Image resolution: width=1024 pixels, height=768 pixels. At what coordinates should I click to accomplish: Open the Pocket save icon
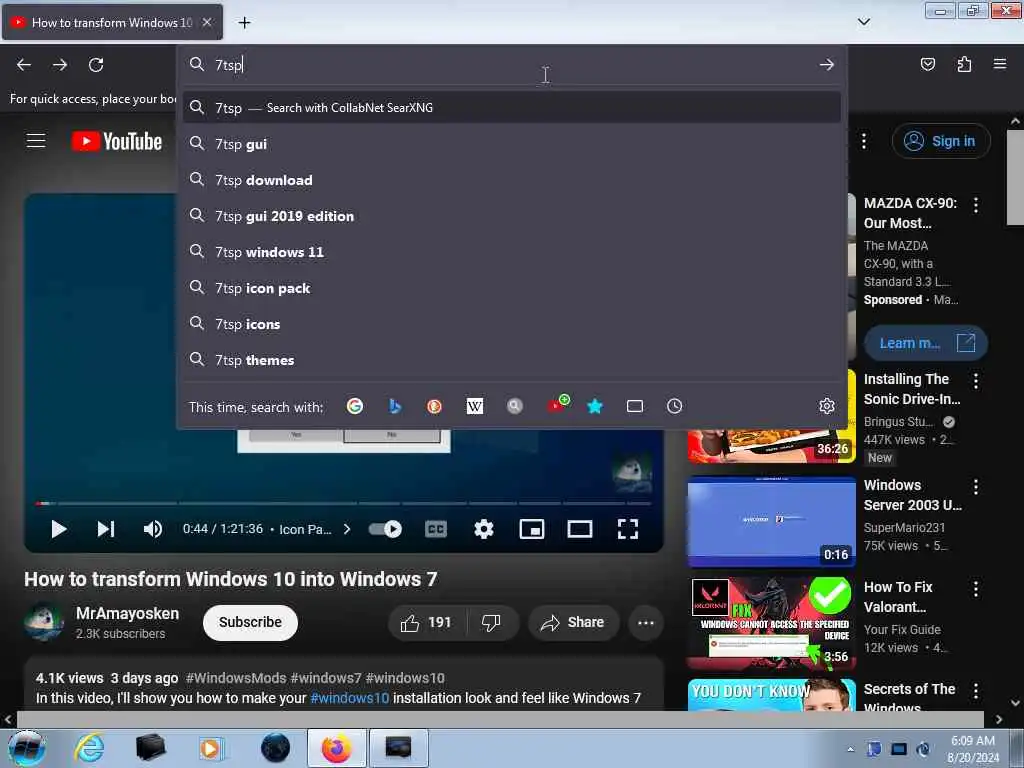coord(928,64)
